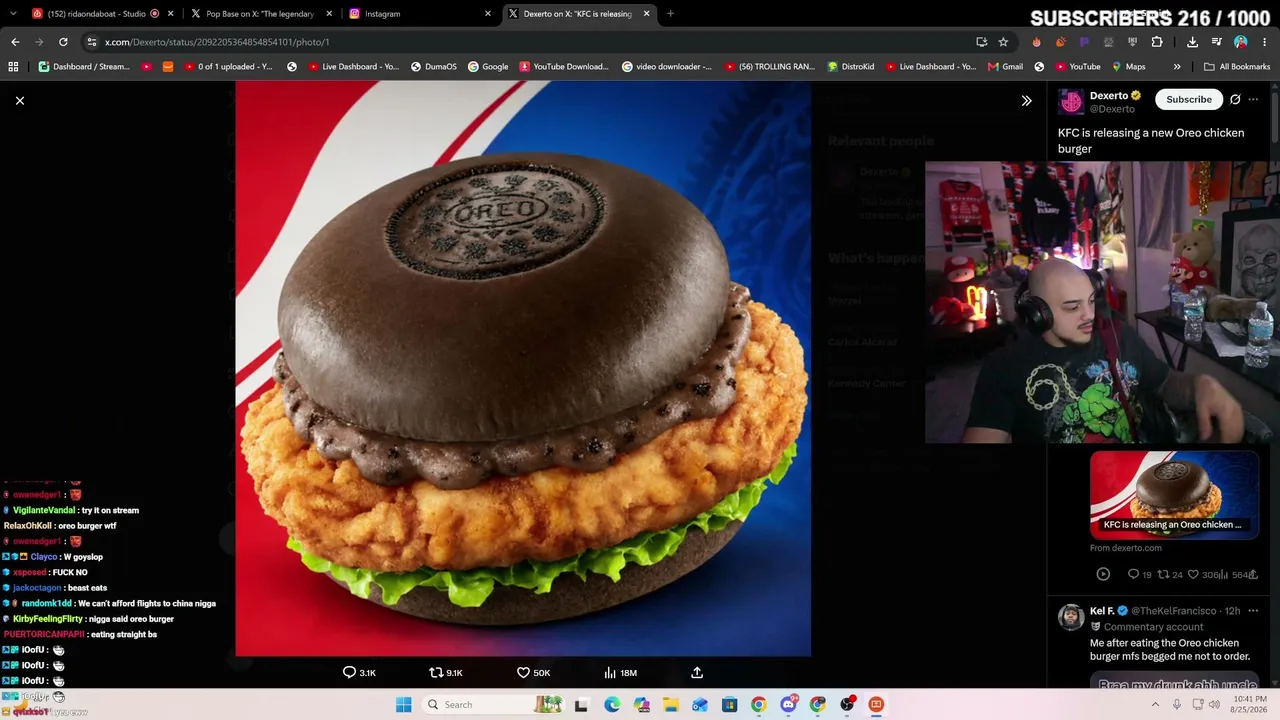Open the YouTube bookmark
This screenshot has width=1280, height=720.
click(1078, 67)
